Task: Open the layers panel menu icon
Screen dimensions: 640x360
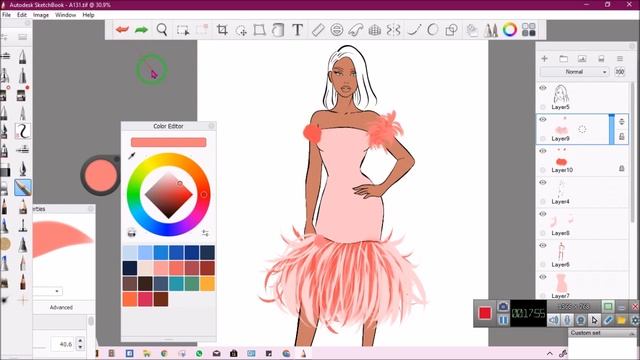Action: pos(620,59)
